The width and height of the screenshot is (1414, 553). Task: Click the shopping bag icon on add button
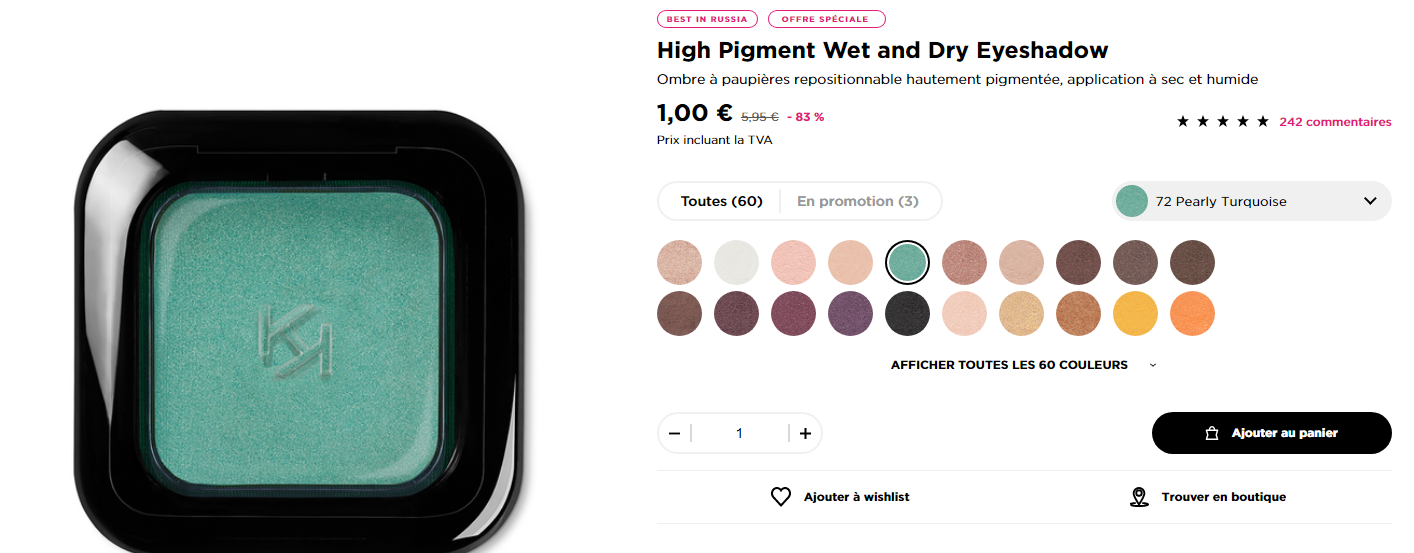point(1211,433)
